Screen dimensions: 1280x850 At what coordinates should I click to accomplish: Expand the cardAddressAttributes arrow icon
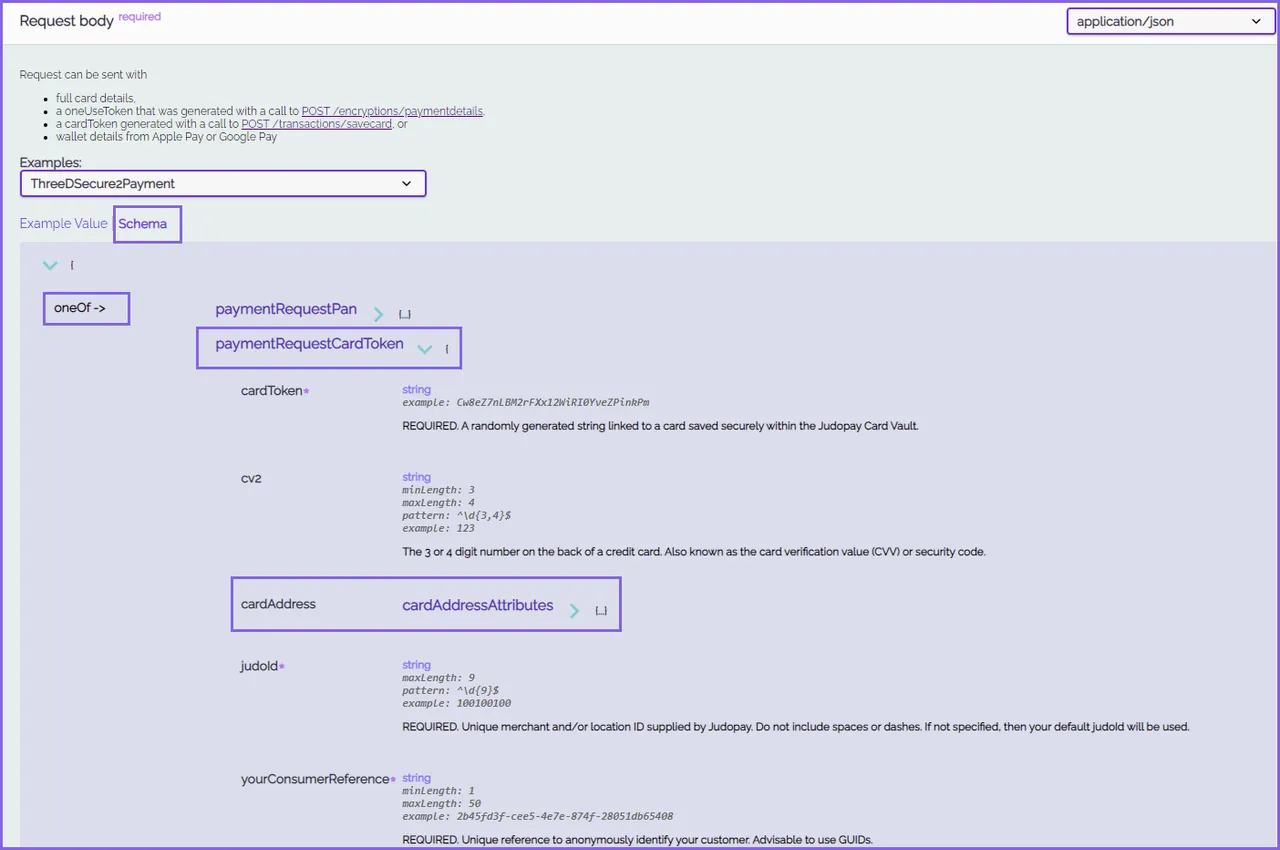coord(574,610)
